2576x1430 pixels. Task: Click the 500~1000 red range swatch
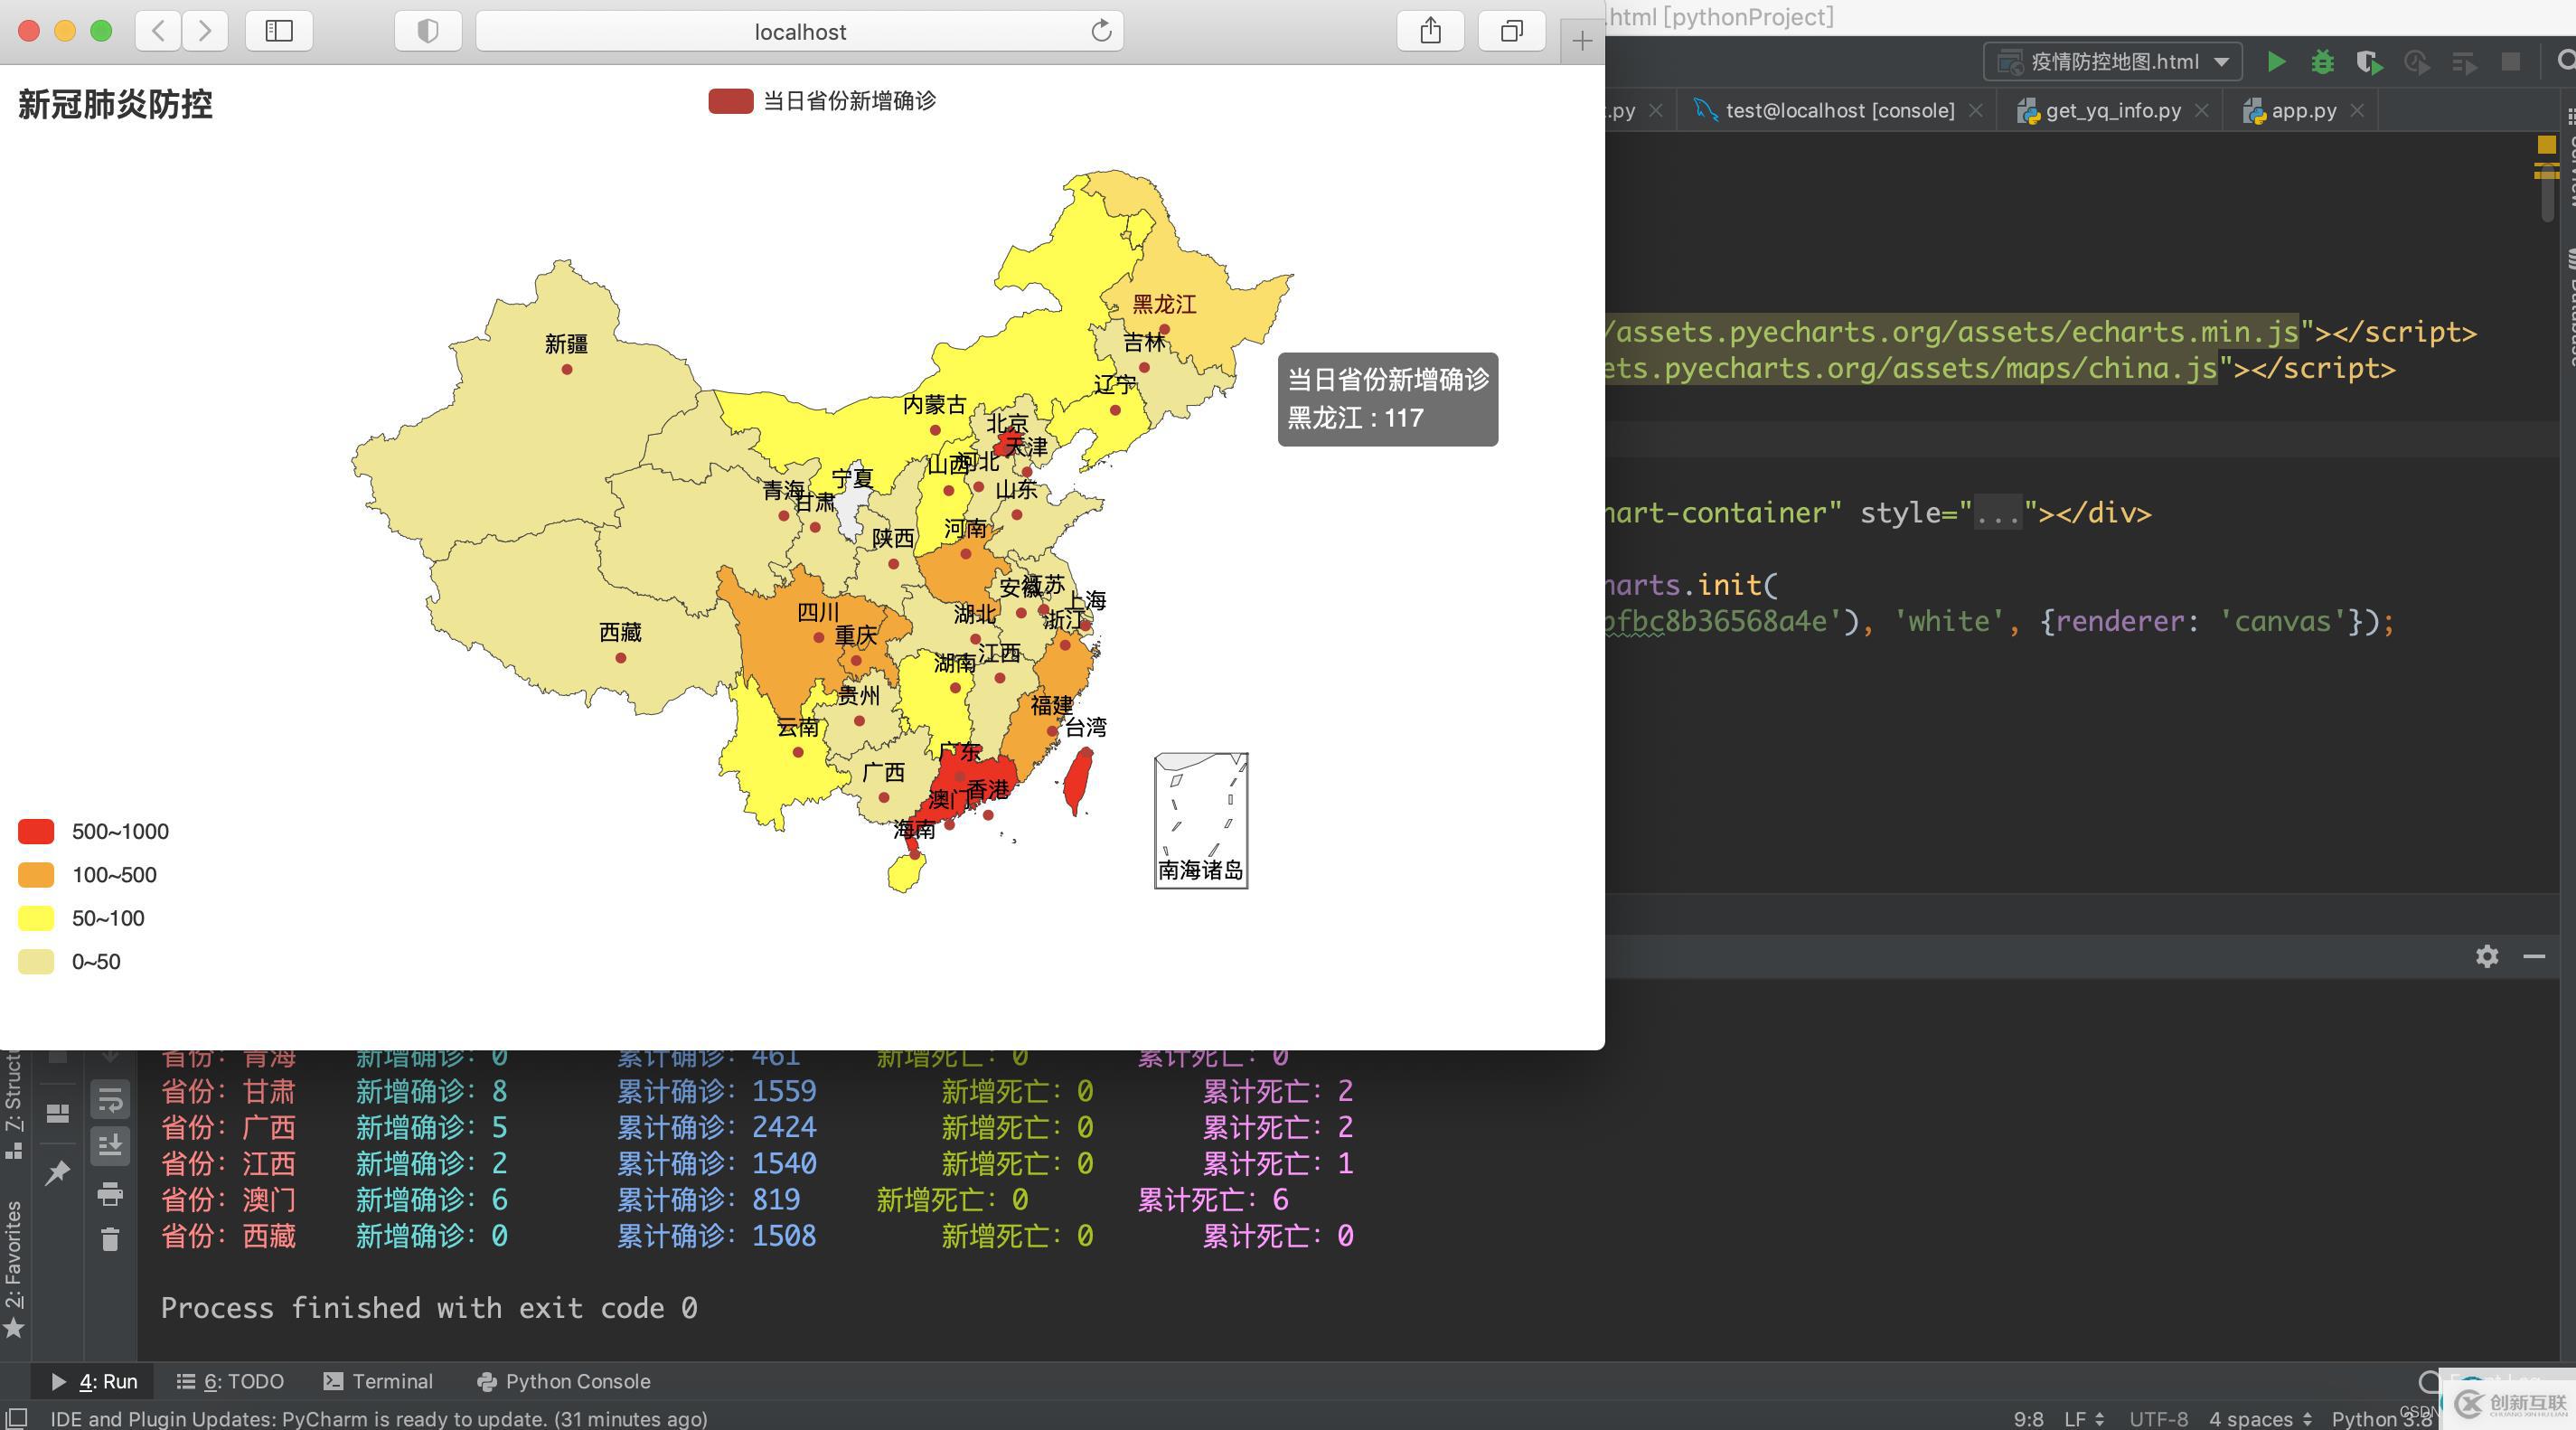tap(36, 831)
